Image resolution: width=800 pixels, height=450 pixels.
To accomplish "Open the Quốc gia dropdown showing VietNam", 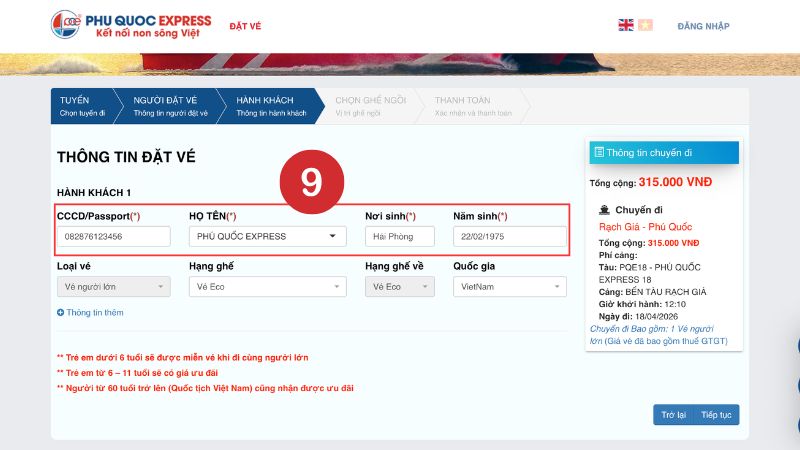I will tap(510, 287).
